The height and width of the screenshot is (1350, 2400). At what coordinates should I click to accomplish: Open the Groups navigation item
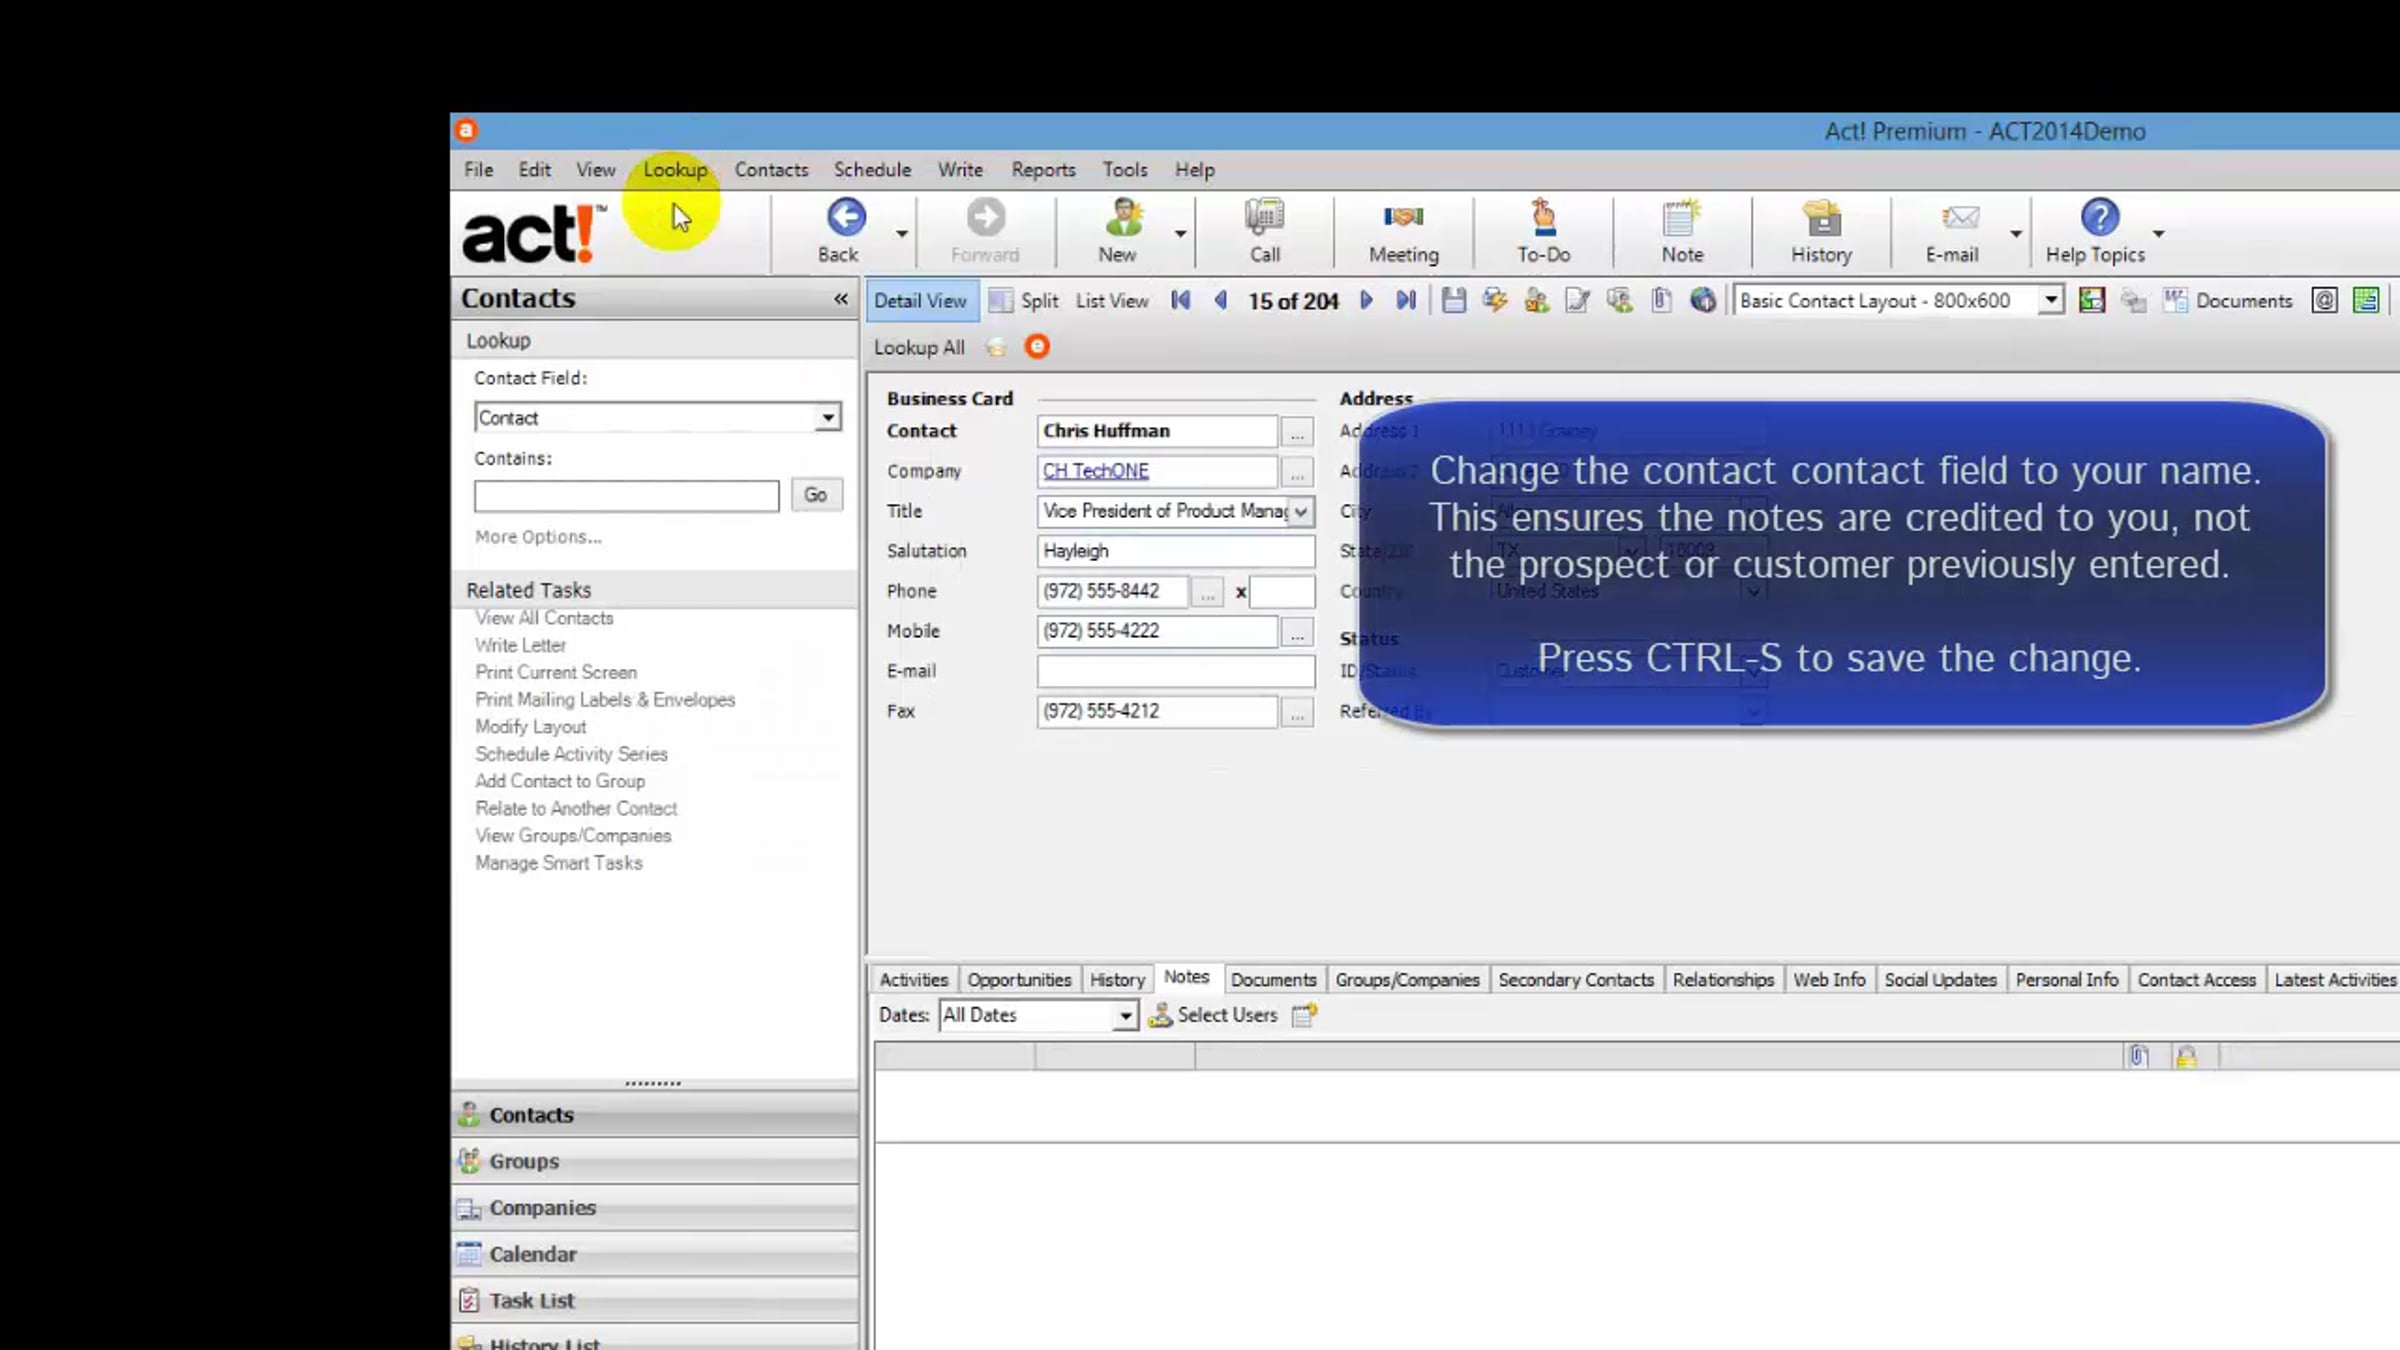[x=654, y=1161]
